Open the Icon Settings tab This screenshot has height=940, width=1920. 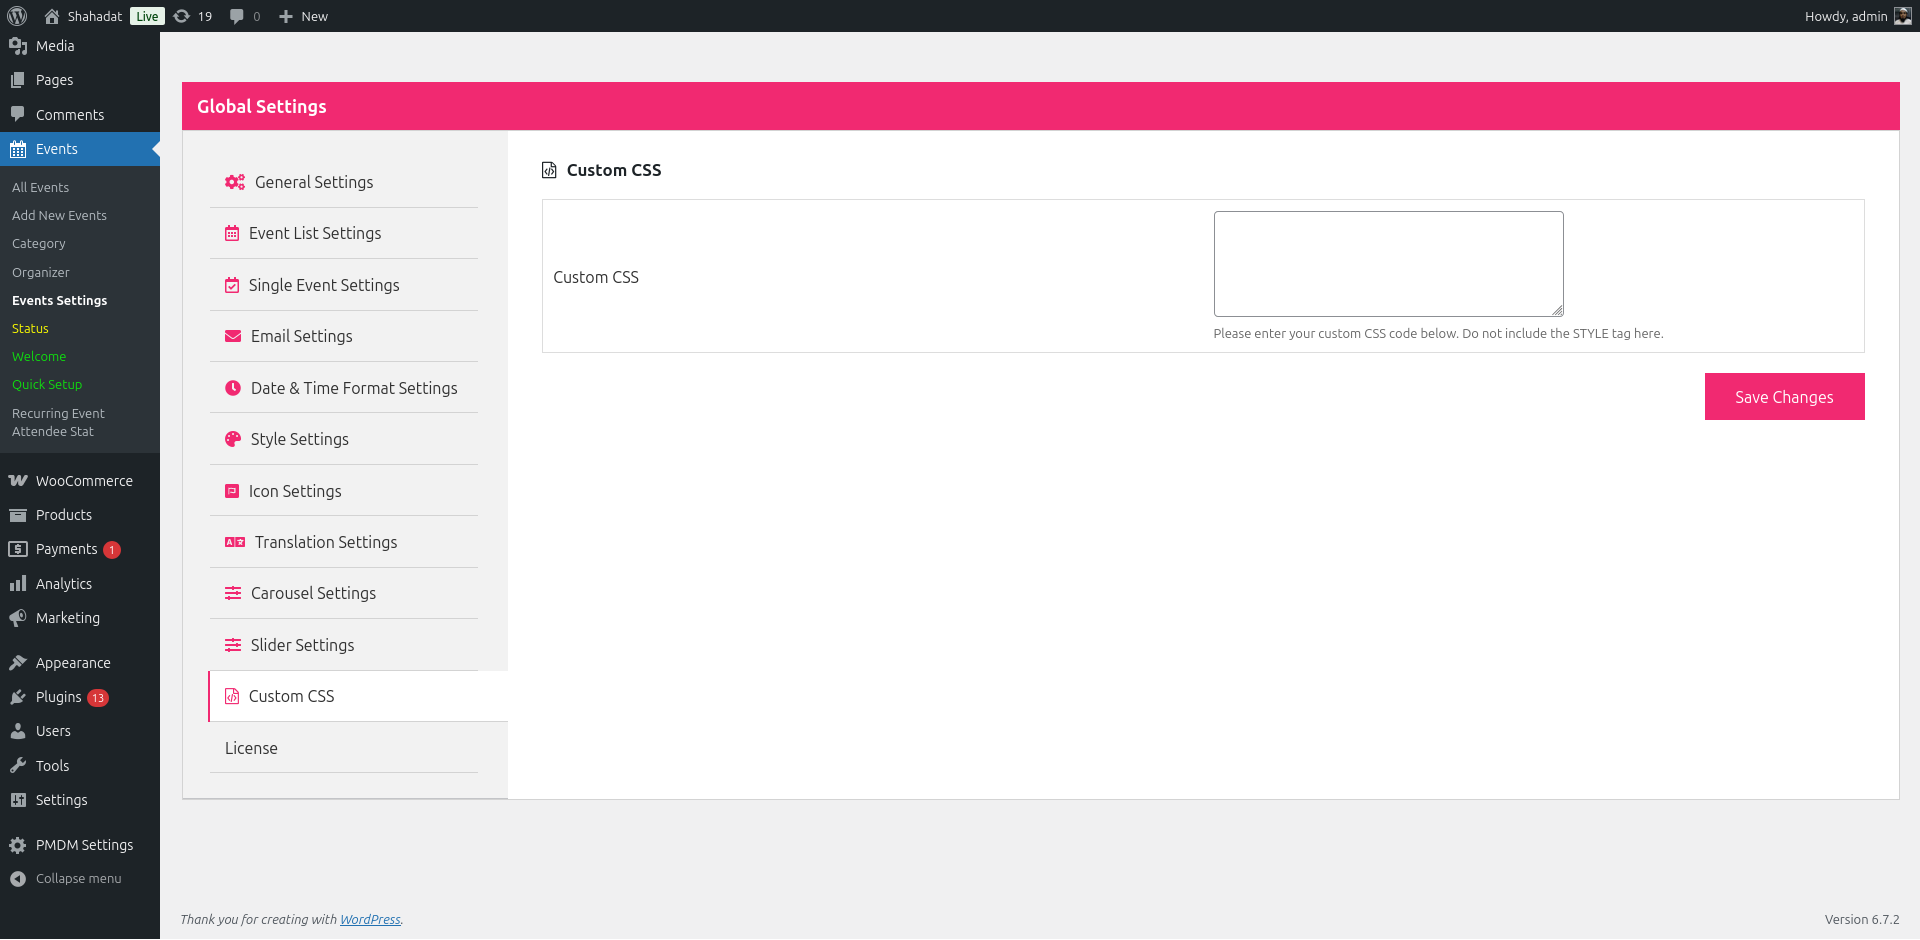344,491
